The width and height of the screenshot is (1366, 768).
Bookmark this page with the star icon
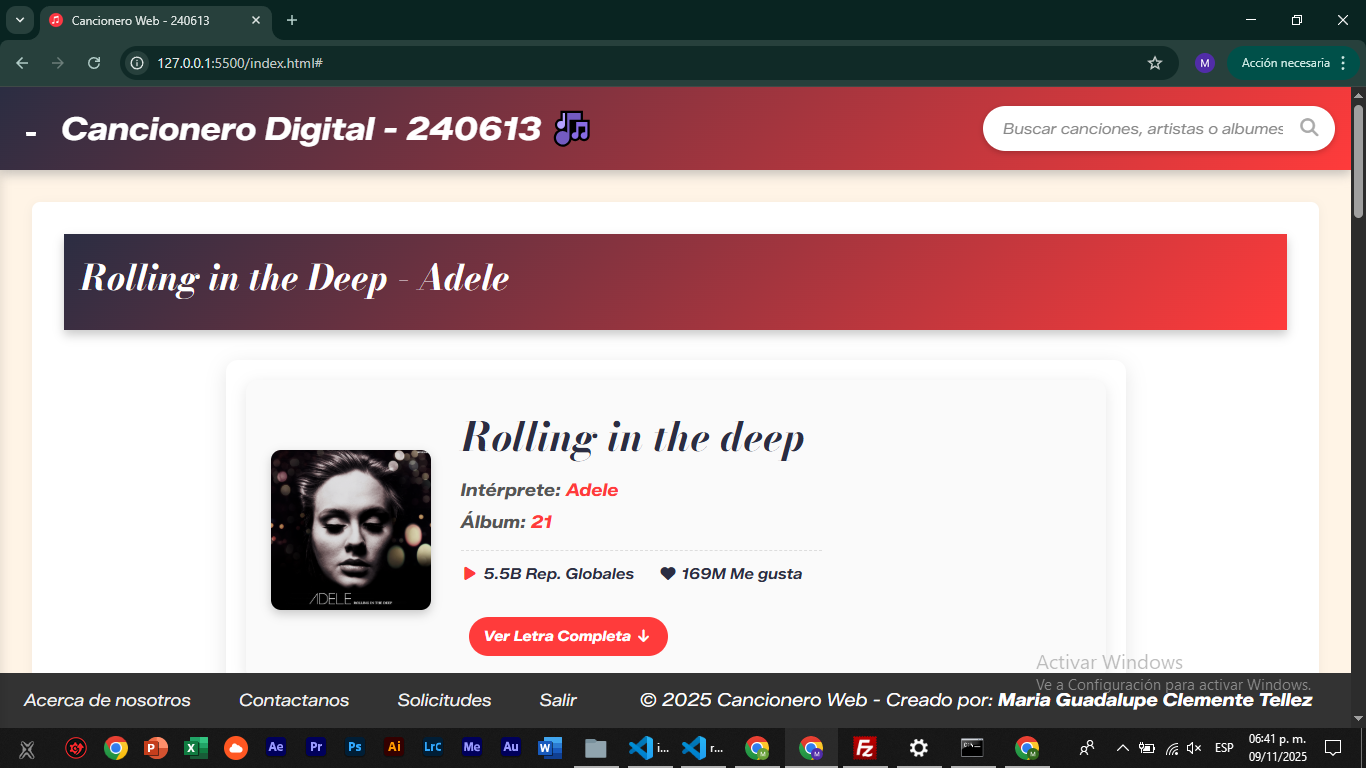(x=1155, y=63)
